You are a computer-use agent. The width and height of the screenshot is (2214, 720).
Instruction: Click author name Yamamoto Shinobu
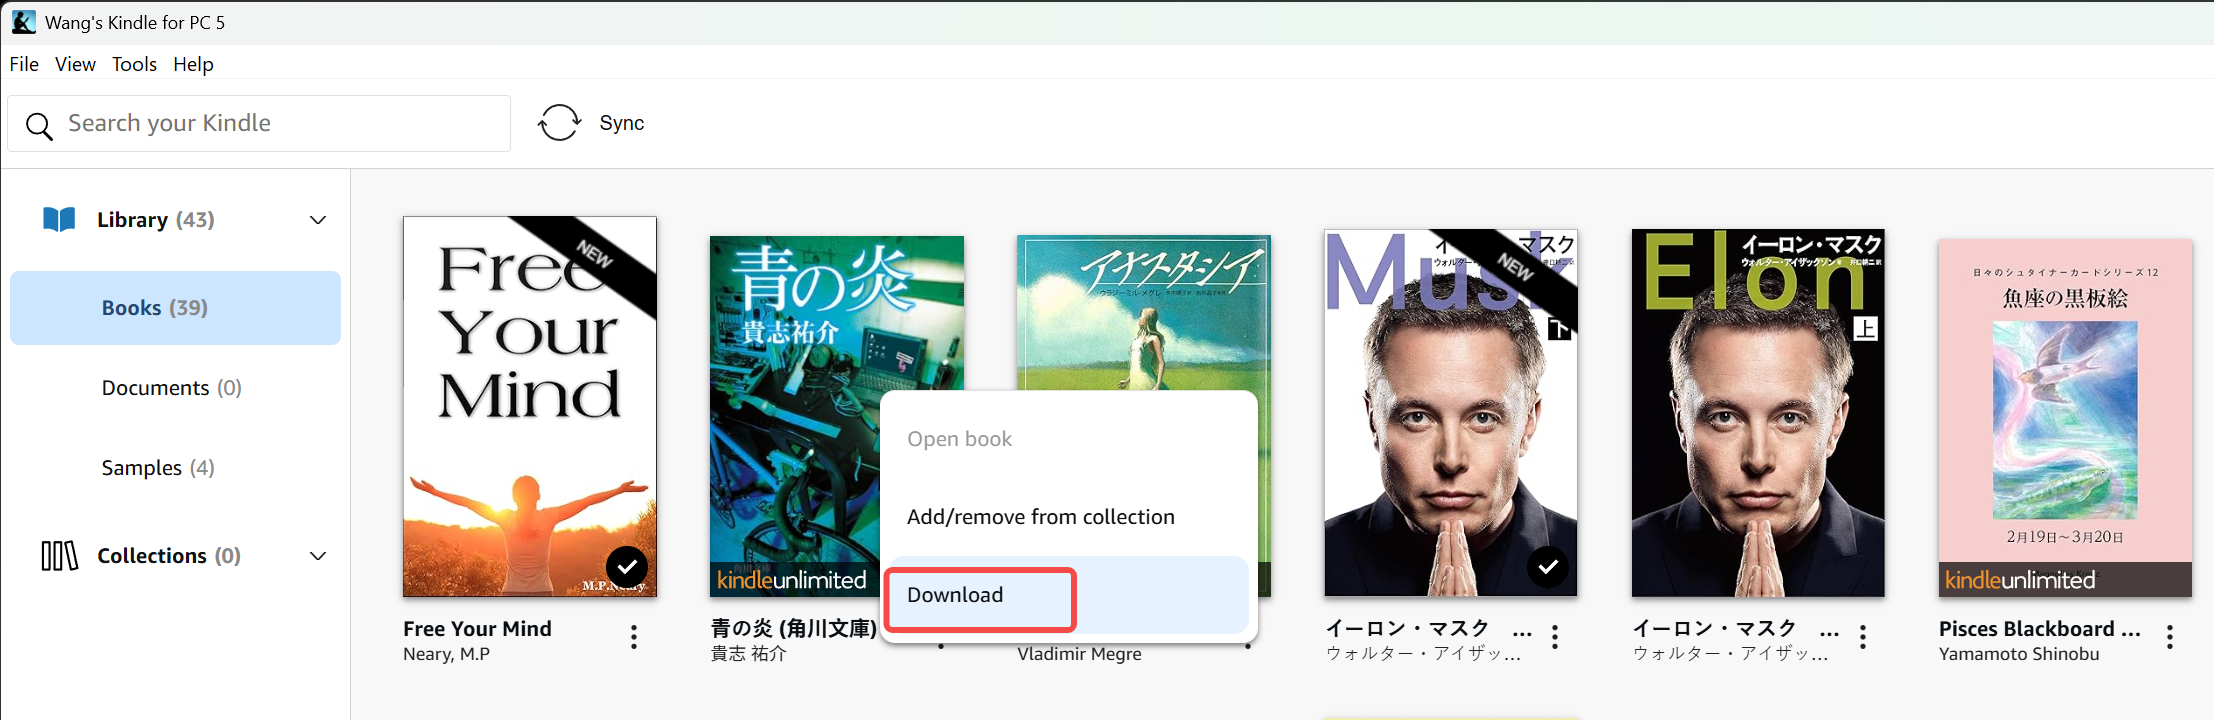(2019, 654)
